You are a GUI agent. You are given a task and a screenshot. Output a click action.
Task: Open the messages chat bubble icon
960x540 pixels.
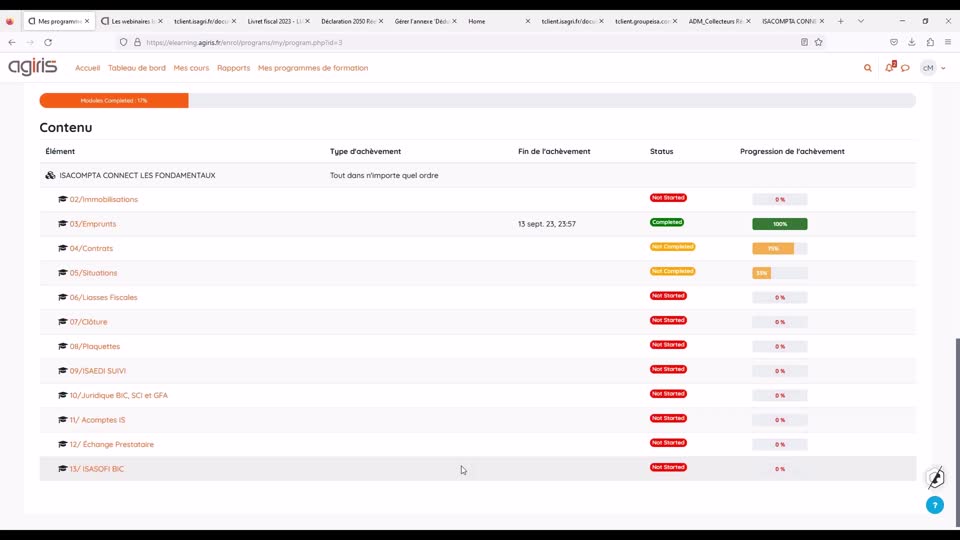pyautogui.click(x=906, y=68)
